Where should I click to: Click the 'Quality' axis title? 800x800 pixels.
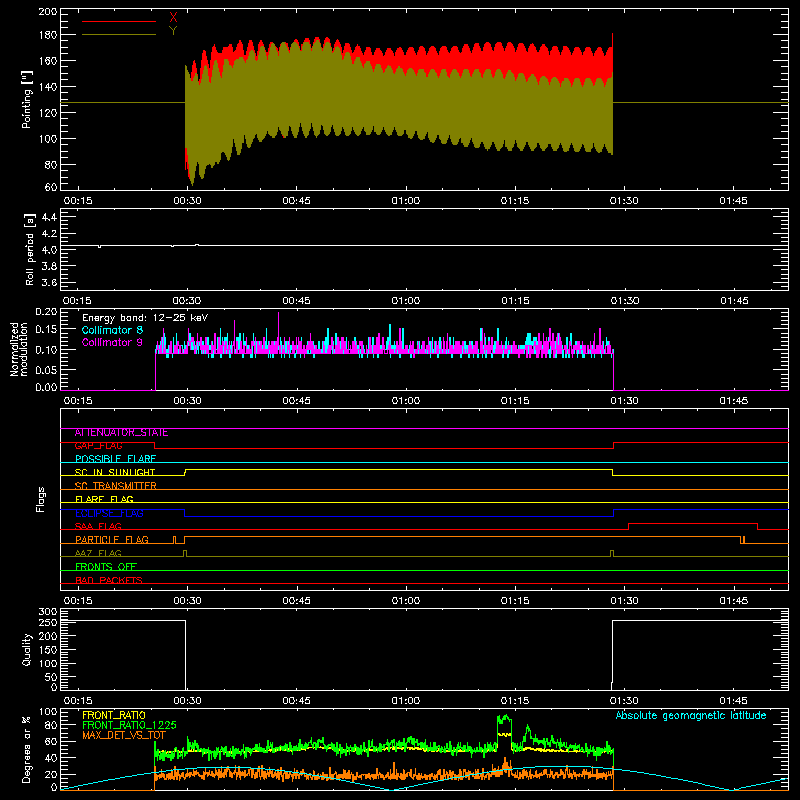[x=27, y=649]
